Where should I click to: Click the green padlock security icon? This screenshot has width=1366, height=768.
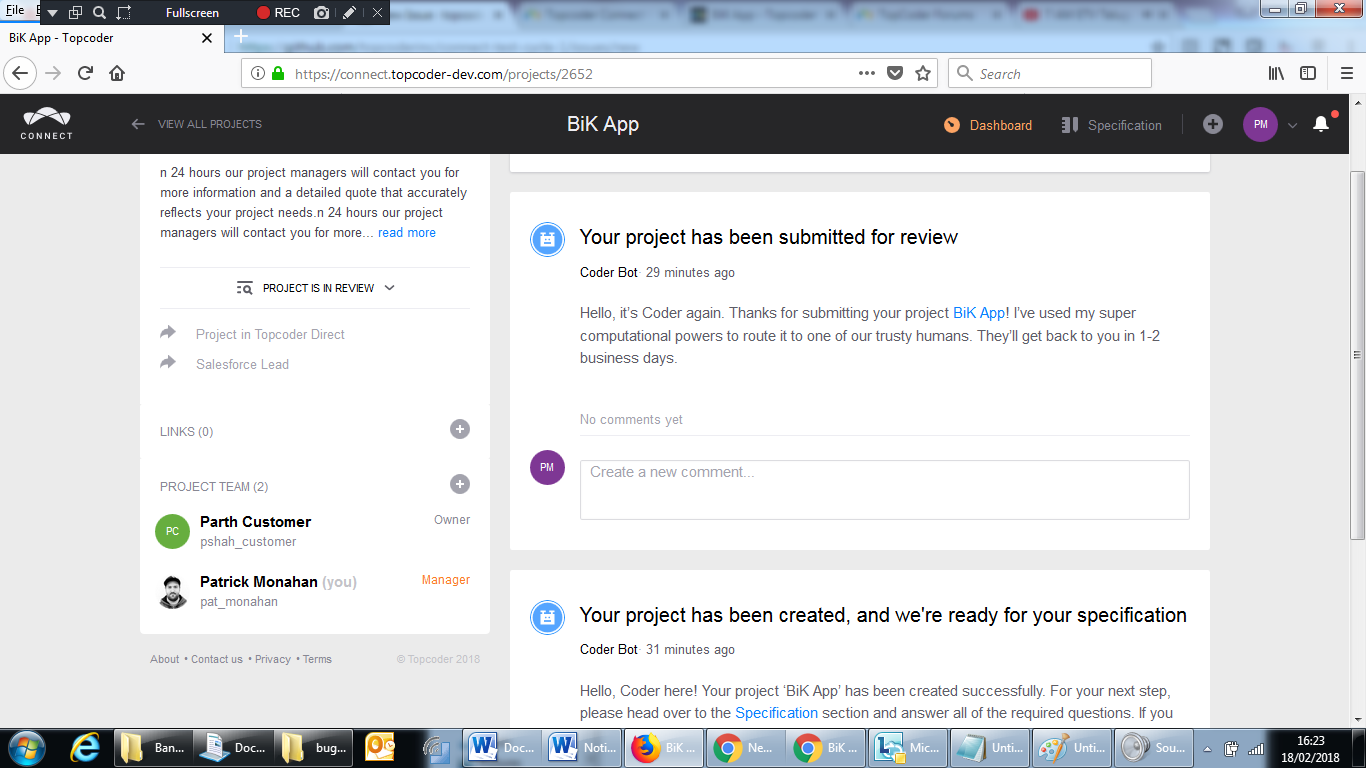pyautogui.click(x=278, y=73)
